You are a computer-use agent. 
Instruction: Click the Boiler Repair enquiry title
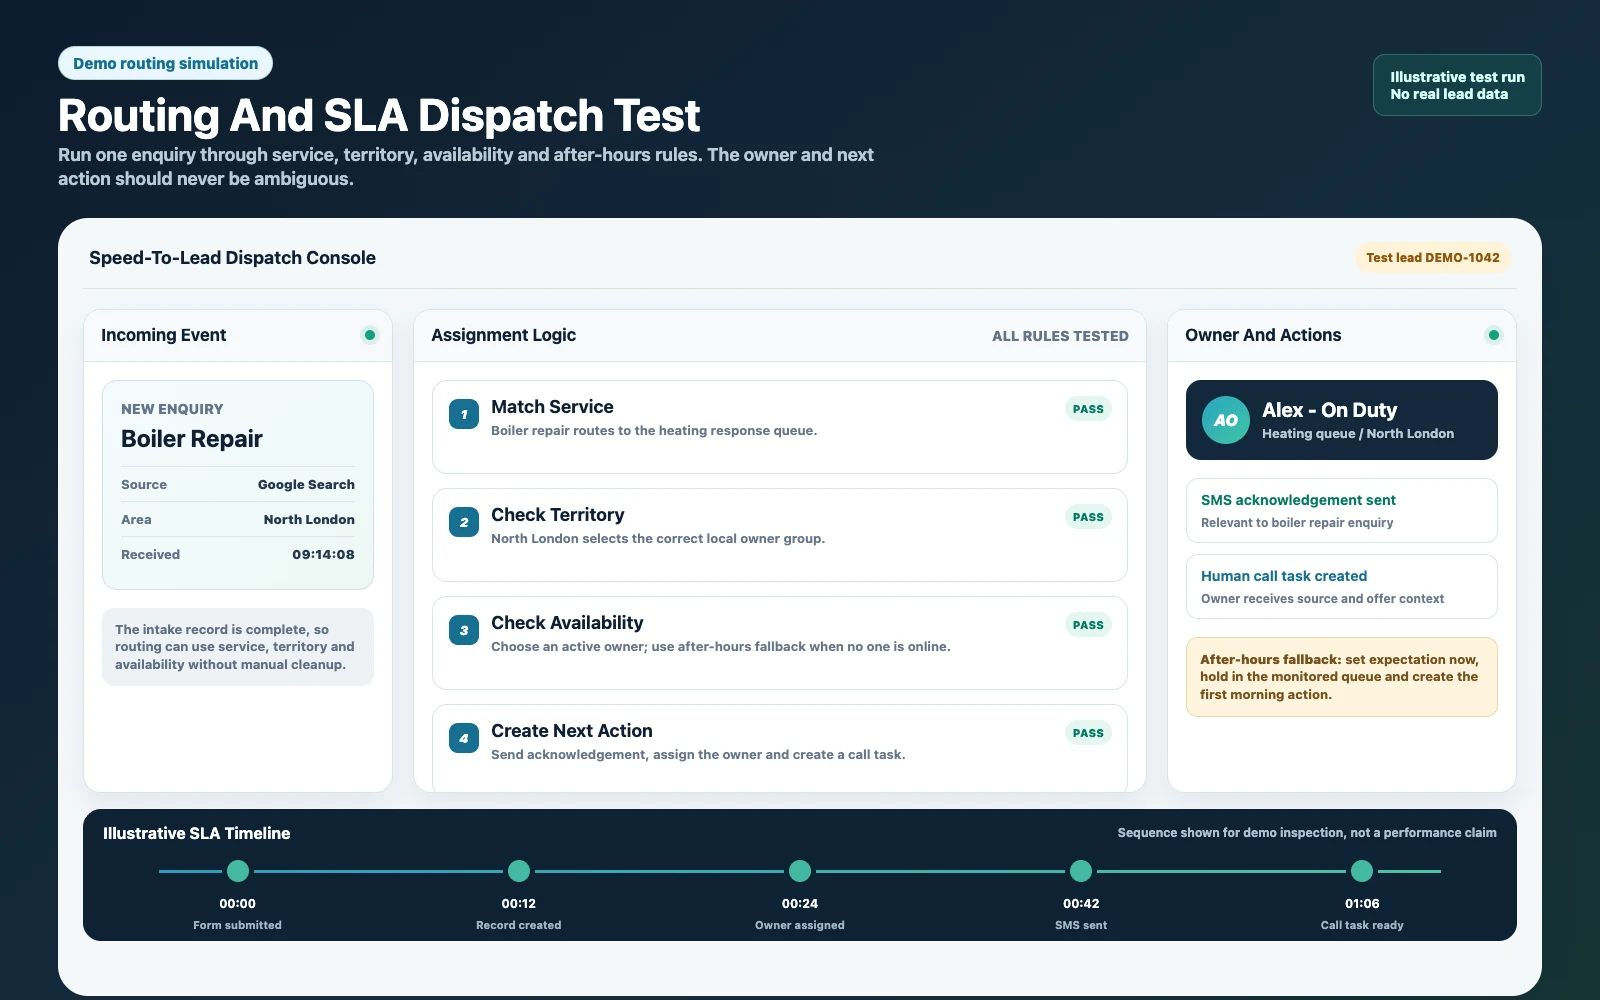pyautogui.click(x=192, y=439)
